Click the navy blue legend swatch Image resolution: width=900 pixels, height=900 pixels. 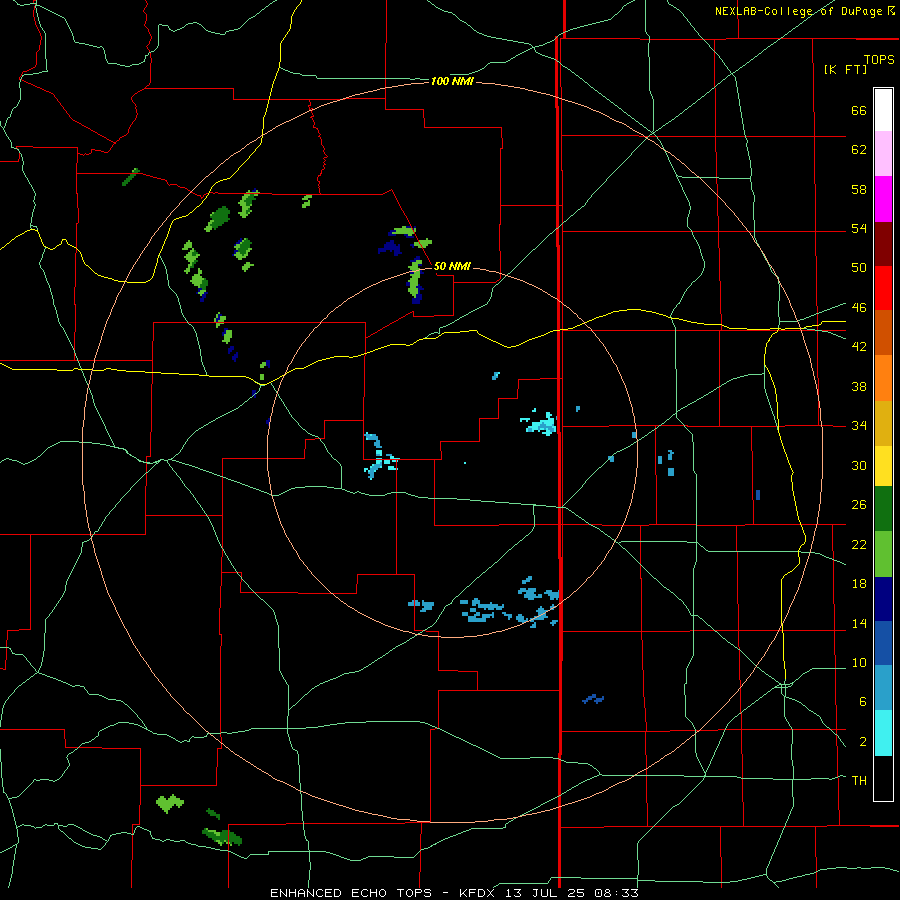(x=883, y=599)
